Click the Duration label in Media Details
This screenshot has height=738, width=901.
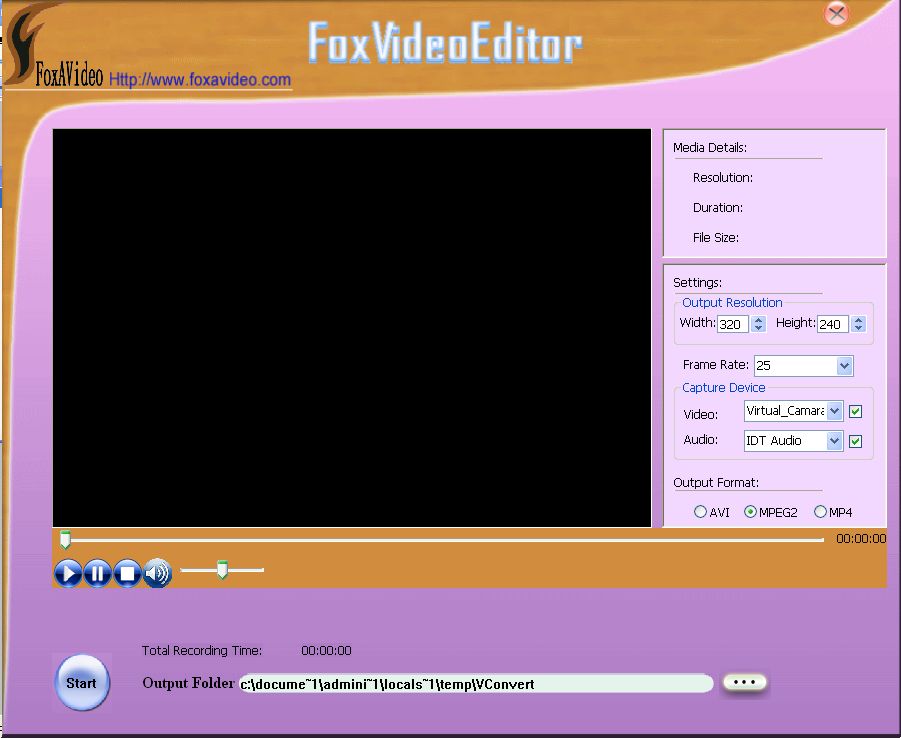718,207
